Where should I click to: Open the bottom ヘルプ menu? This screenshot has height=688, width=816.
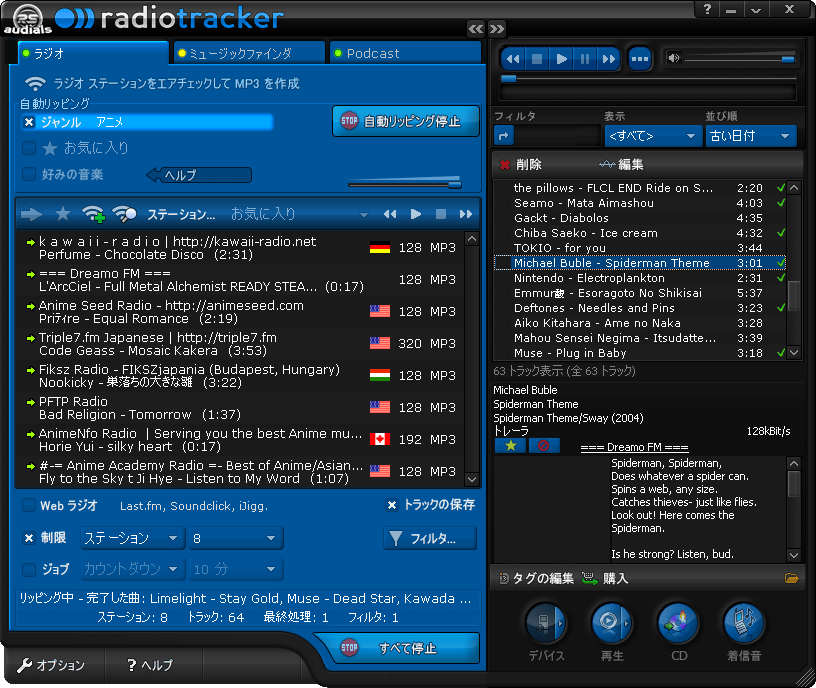tap(150, 665)
